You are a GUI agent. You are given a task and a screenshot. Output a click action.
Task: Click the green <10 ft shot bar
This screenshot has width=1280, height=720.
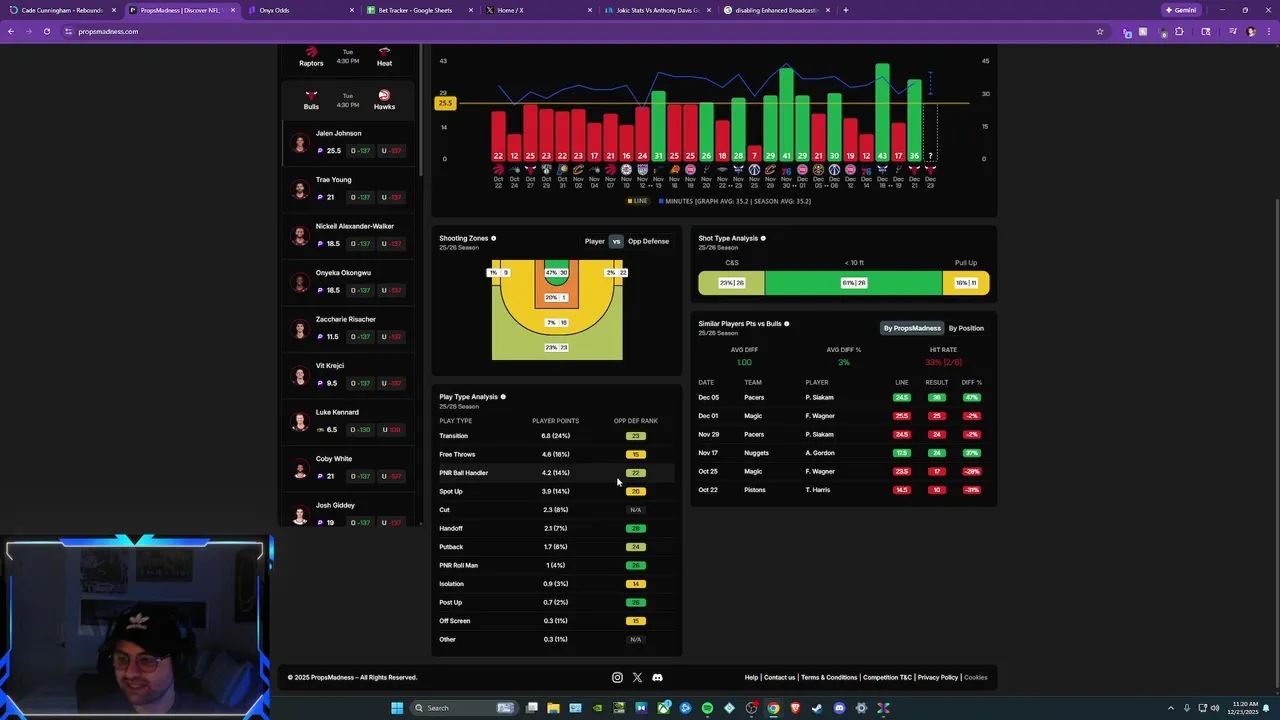click(853, 283)
